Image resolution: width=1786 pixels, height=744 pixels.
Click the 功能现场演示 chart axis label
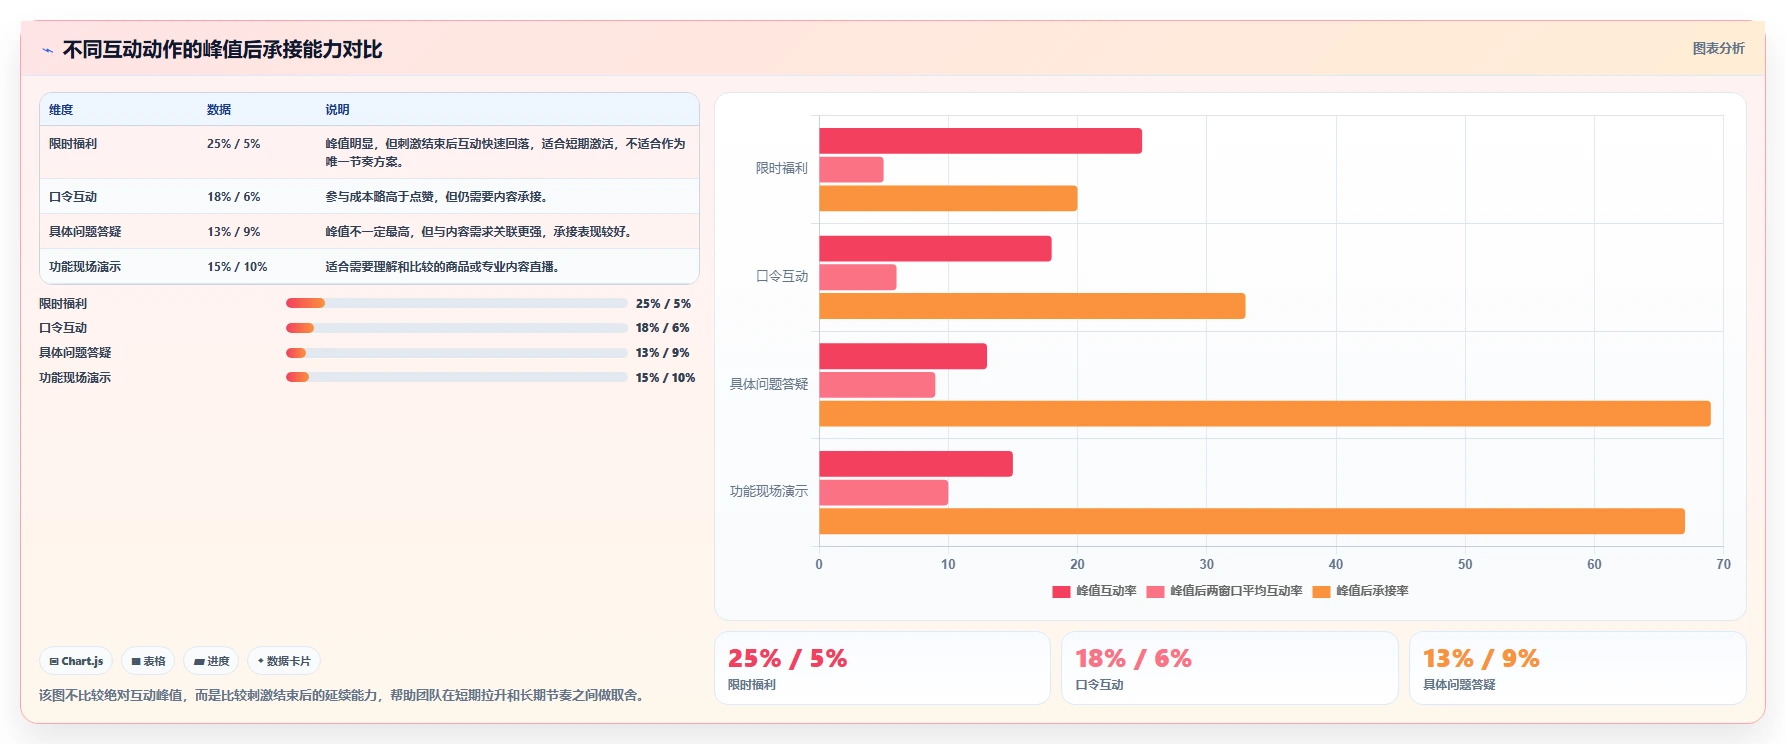pos(768,491)
